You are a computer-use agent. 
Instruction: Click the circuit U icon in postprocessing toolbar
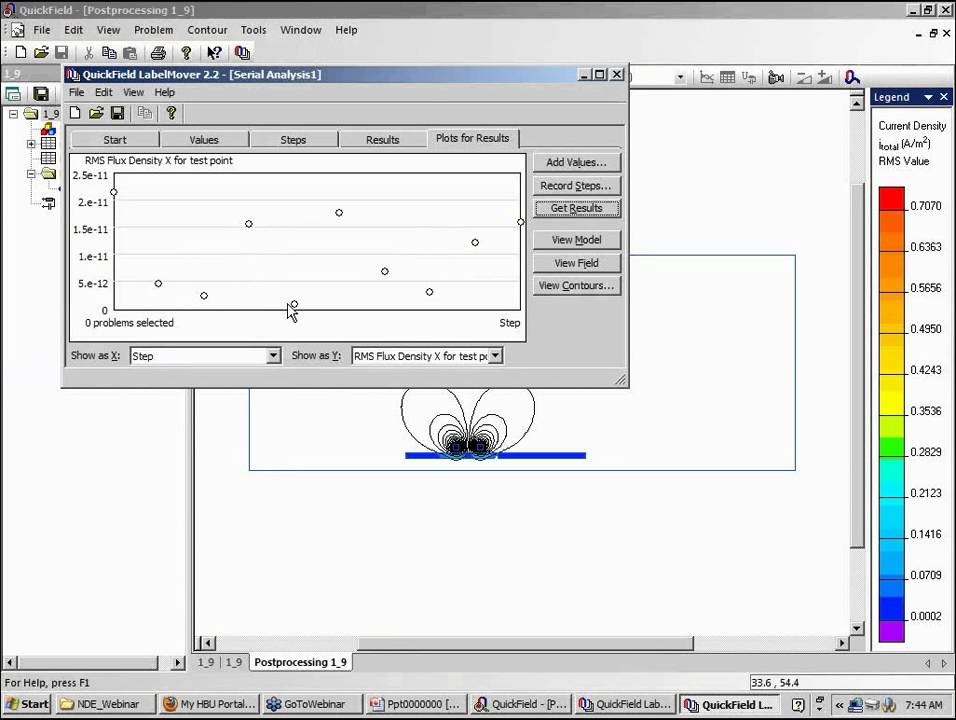coord(749,77)
